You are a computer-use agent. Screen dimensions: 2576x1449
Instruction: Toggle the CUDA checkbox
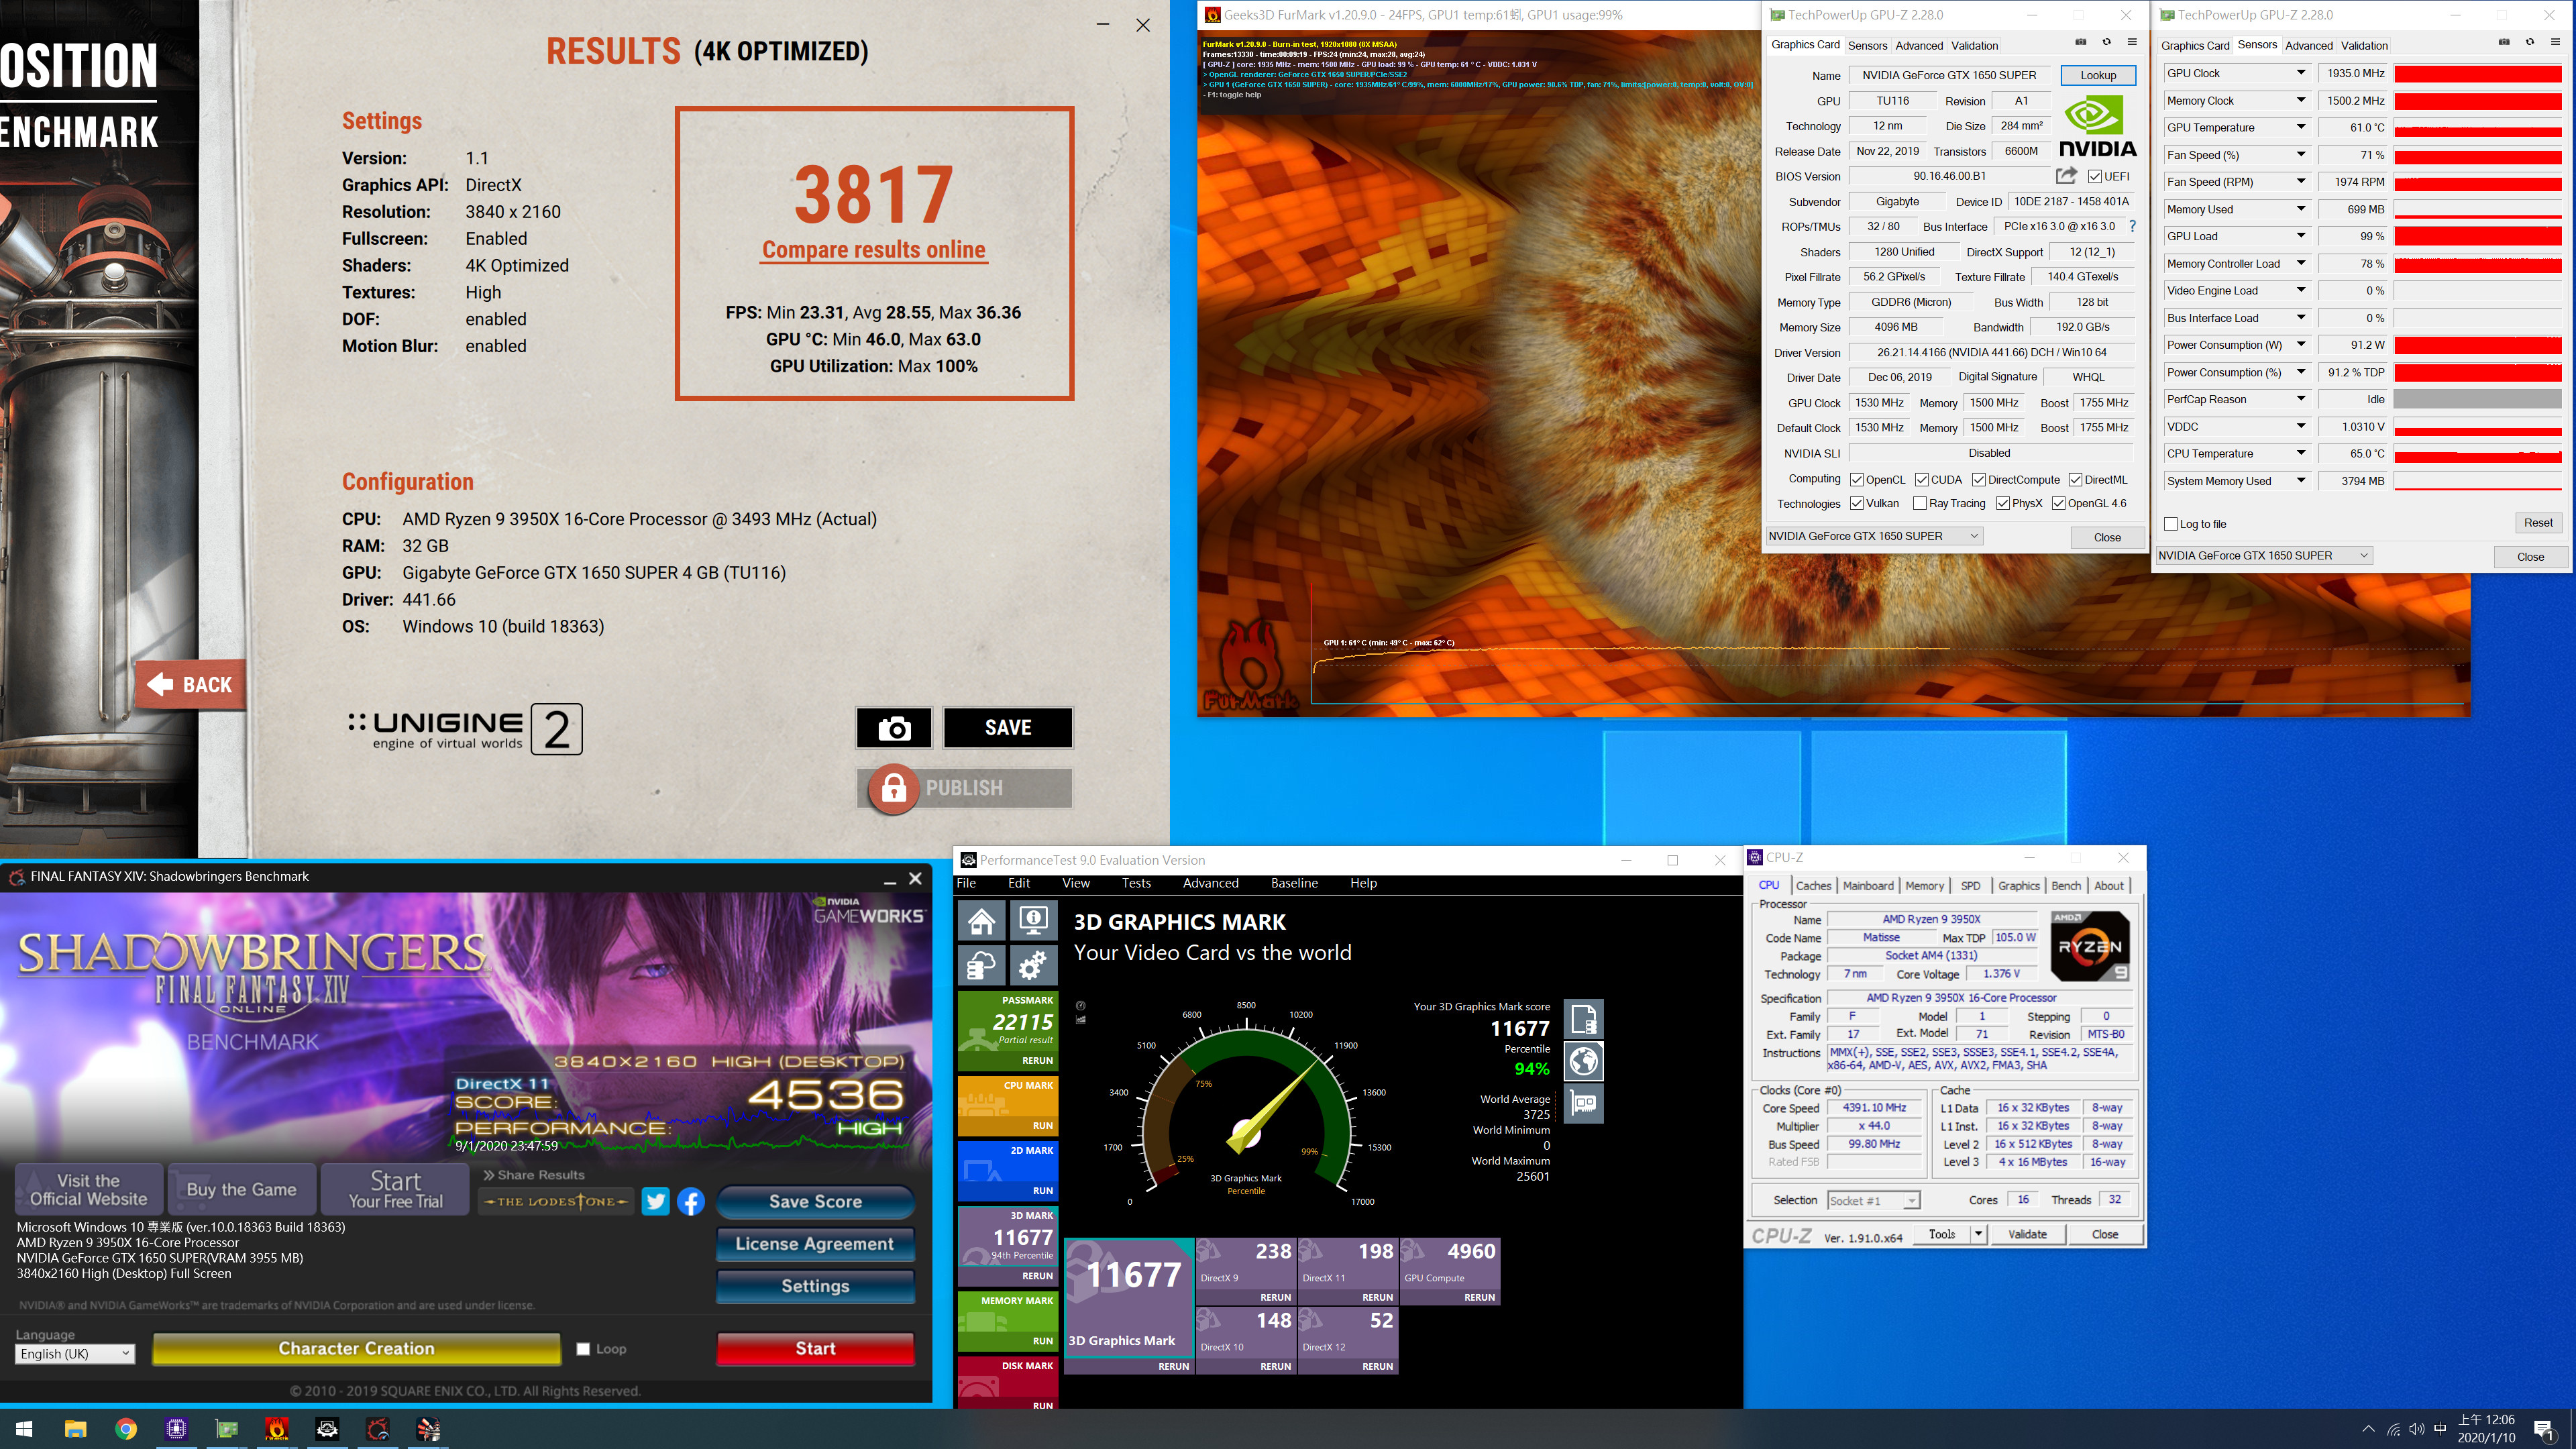click(x=1922, y=480)
